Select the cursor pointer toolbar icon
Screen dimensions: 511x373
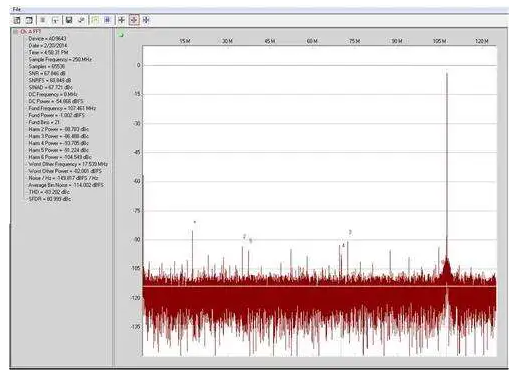[x=55, y=20]
